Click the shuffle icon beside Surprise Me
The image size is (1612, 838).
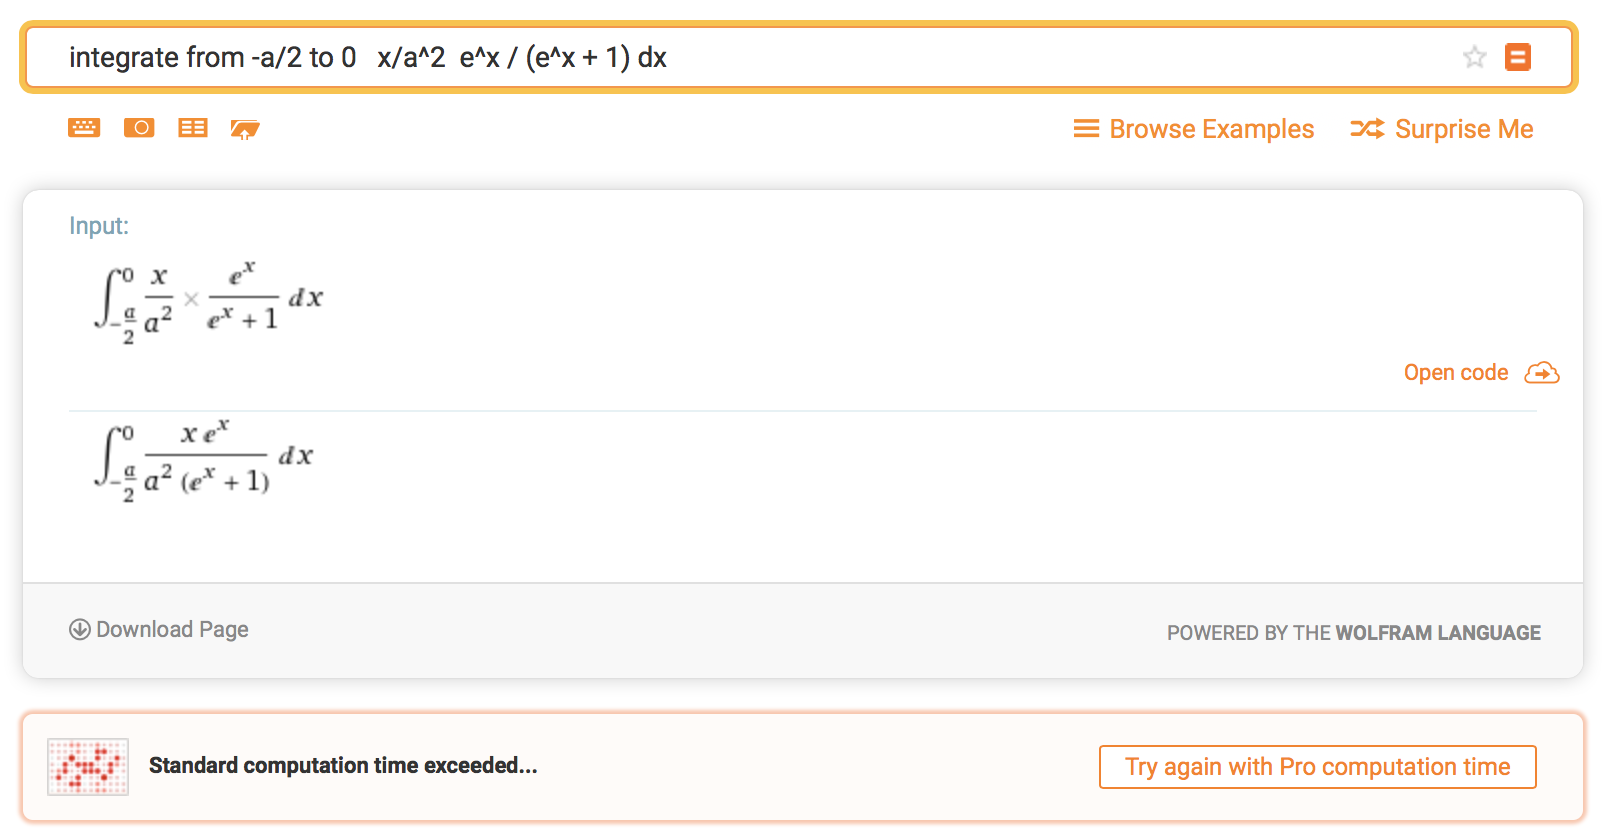(1367, 129)
